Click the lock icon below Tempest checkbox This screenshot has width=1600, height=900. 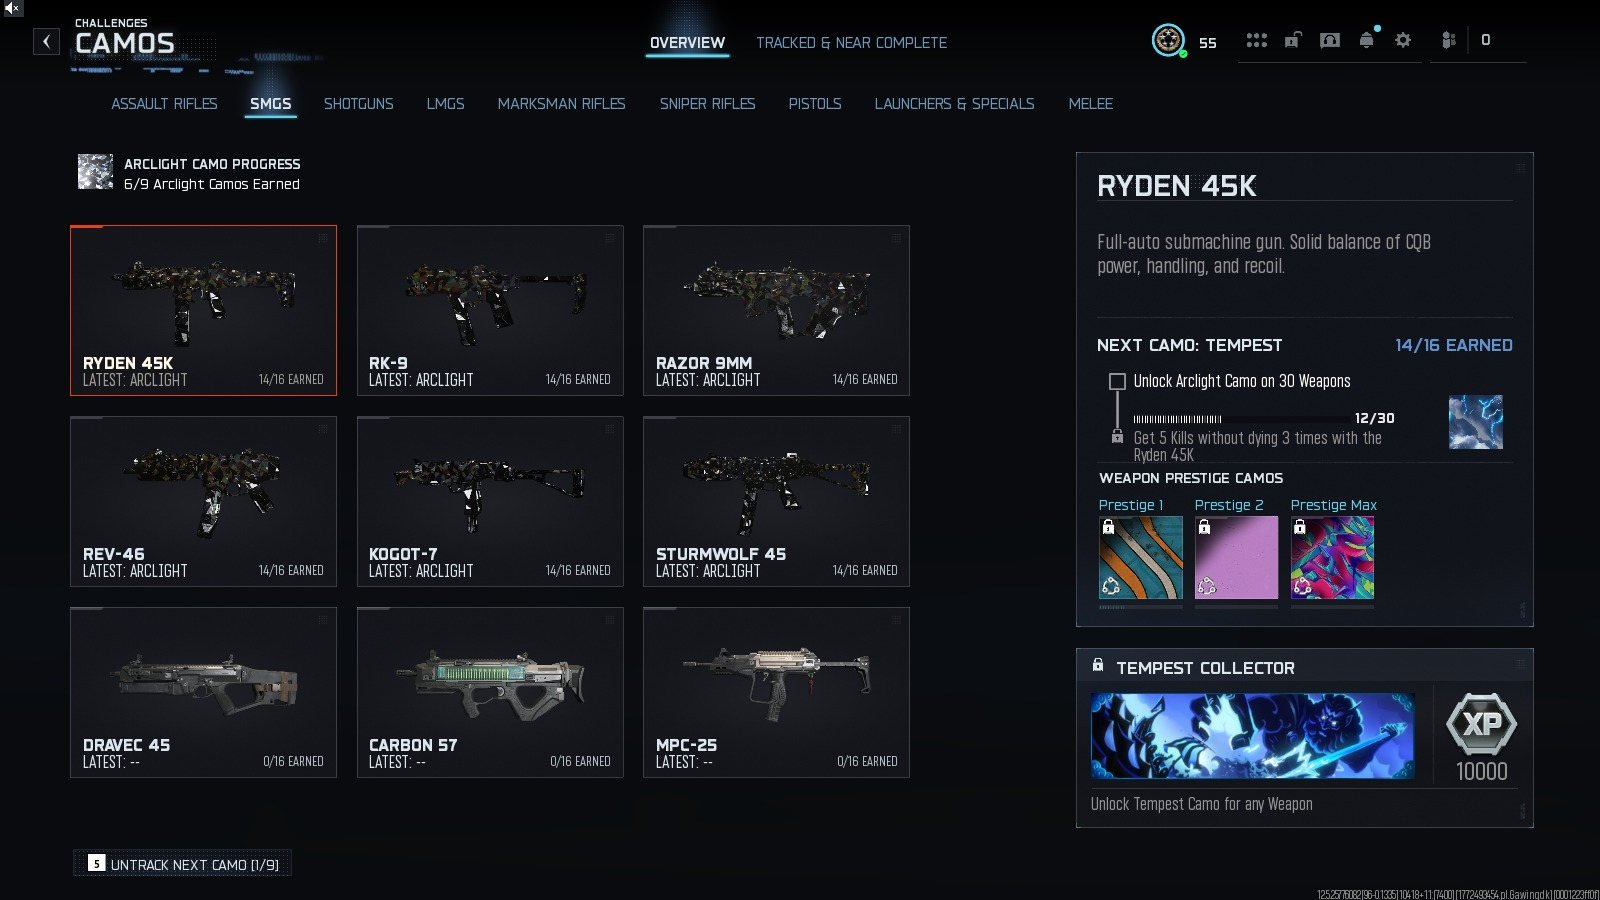tap(1117, 436)
